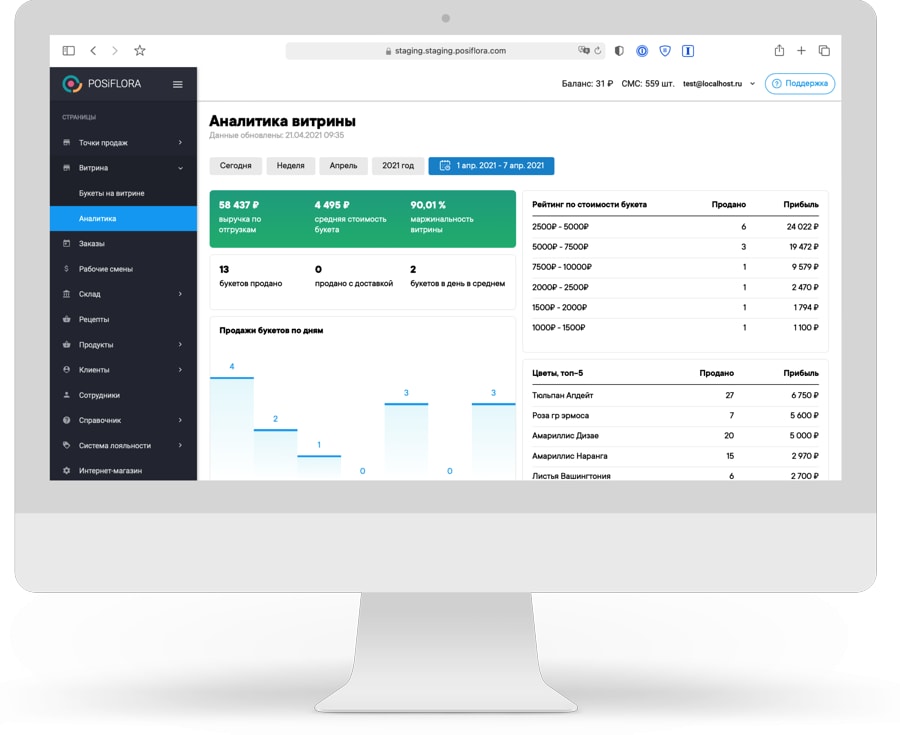Click the 4 495 ₽ average bouquet cost
This screenshot has height=735, width=900.
coord(332,205)
